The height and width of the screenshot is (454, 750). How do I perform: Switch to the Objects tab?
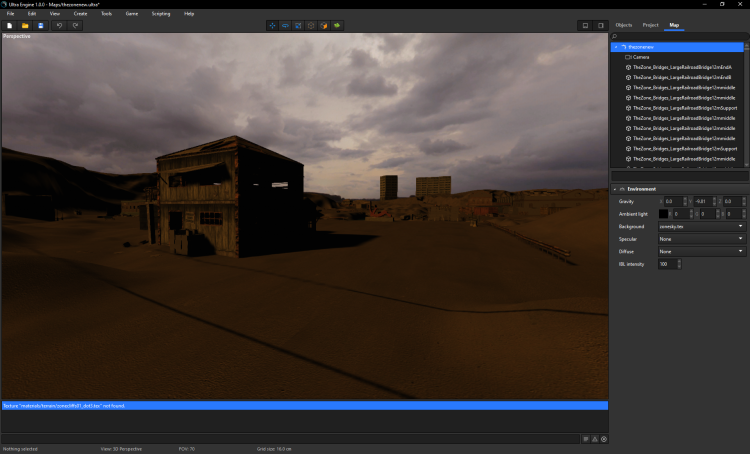coord(623,25)
